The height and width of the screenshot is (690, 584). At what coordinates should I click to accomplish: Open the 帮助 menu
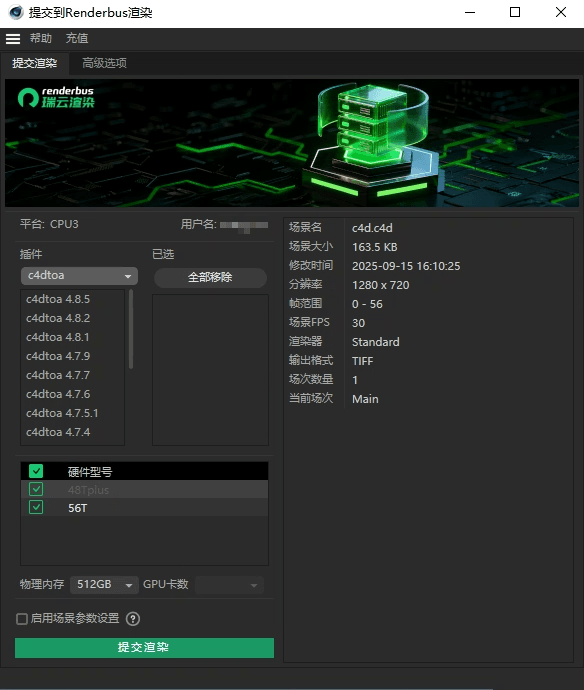41,38
